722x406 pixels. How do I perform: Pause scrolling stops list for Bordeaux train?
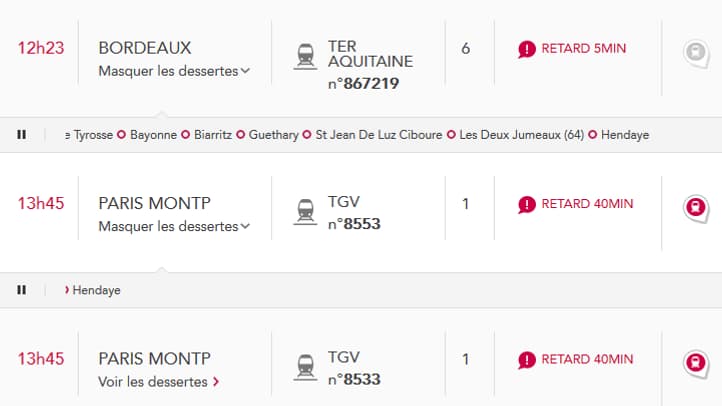[21, 134]
